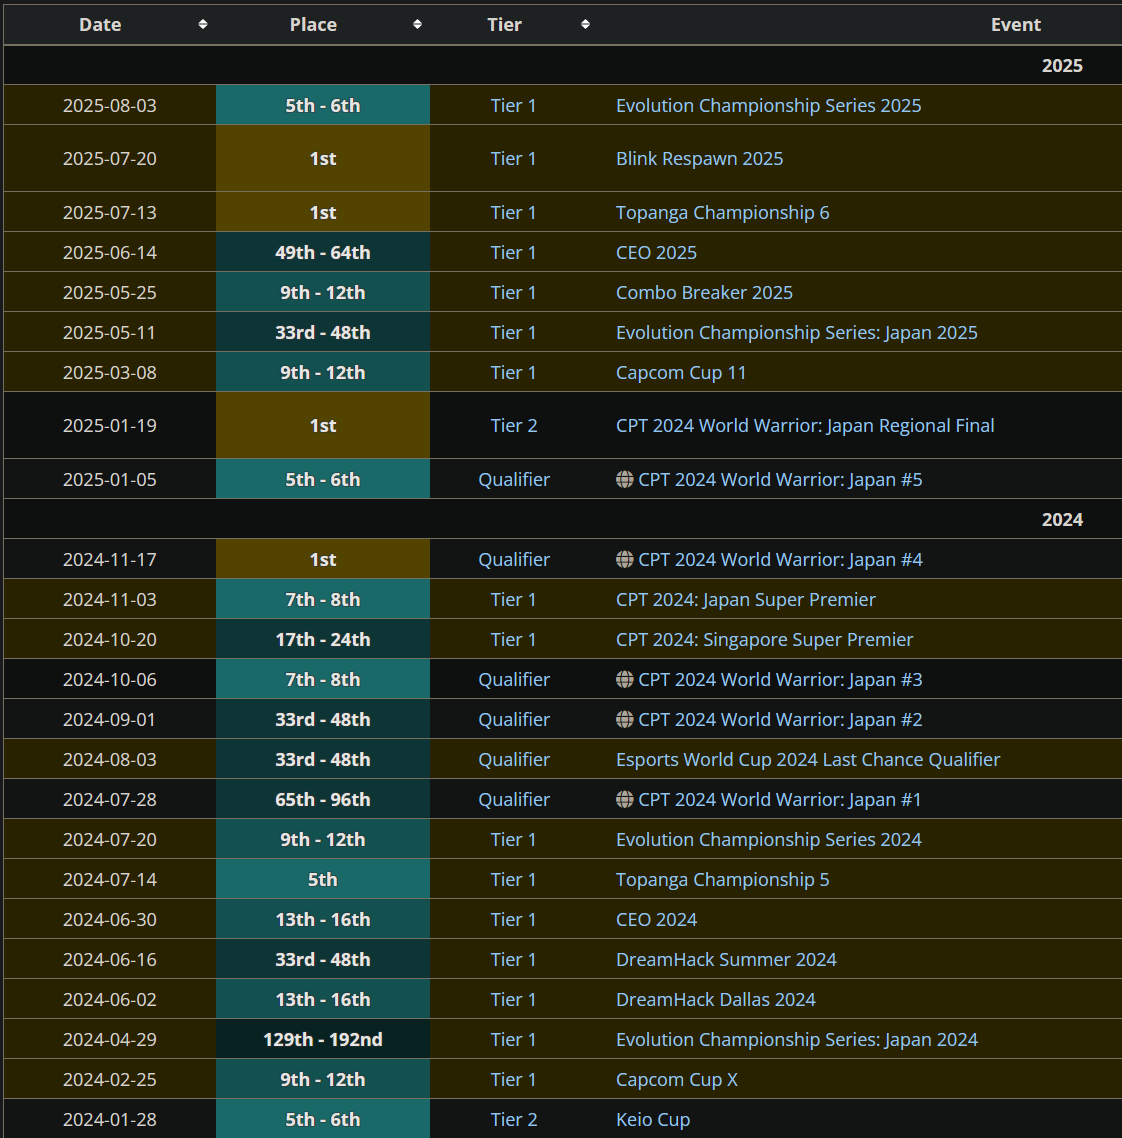Image resolution: width=1122 pixels, height=1138 pixels.
Task: Click Tier 2 link in Keio Cup row
Action: [514, 1119]
